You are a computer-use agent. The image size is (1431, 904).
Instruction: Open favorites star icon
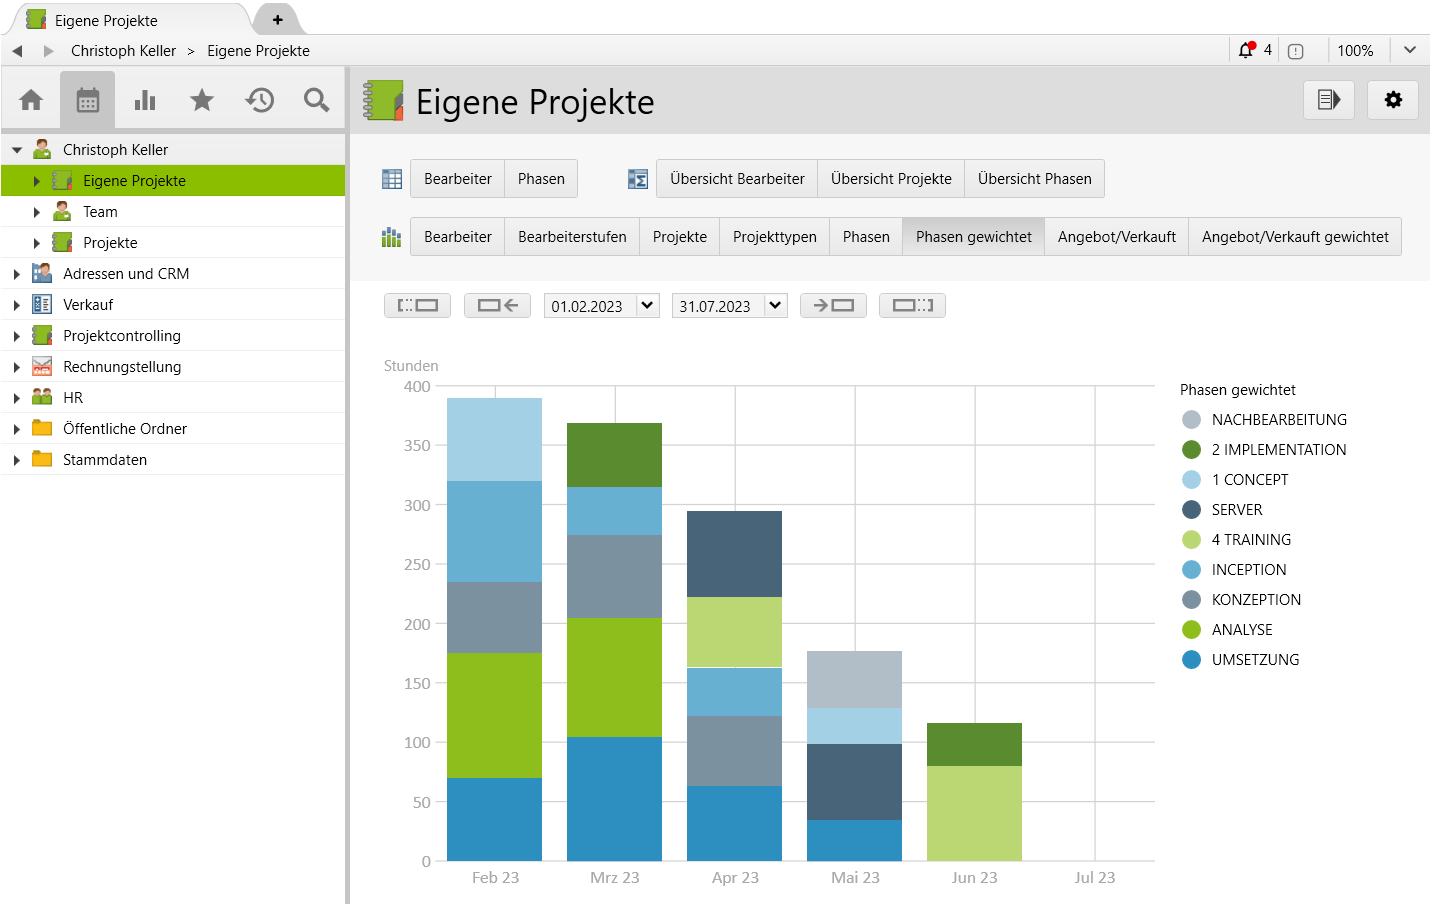click(202, 100)
